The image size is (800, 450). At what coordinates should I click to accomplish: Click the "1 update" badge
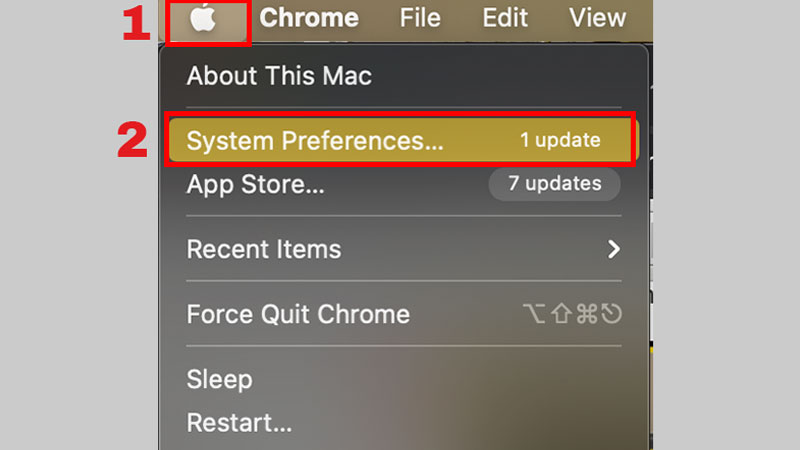click(x=559, y=141)
